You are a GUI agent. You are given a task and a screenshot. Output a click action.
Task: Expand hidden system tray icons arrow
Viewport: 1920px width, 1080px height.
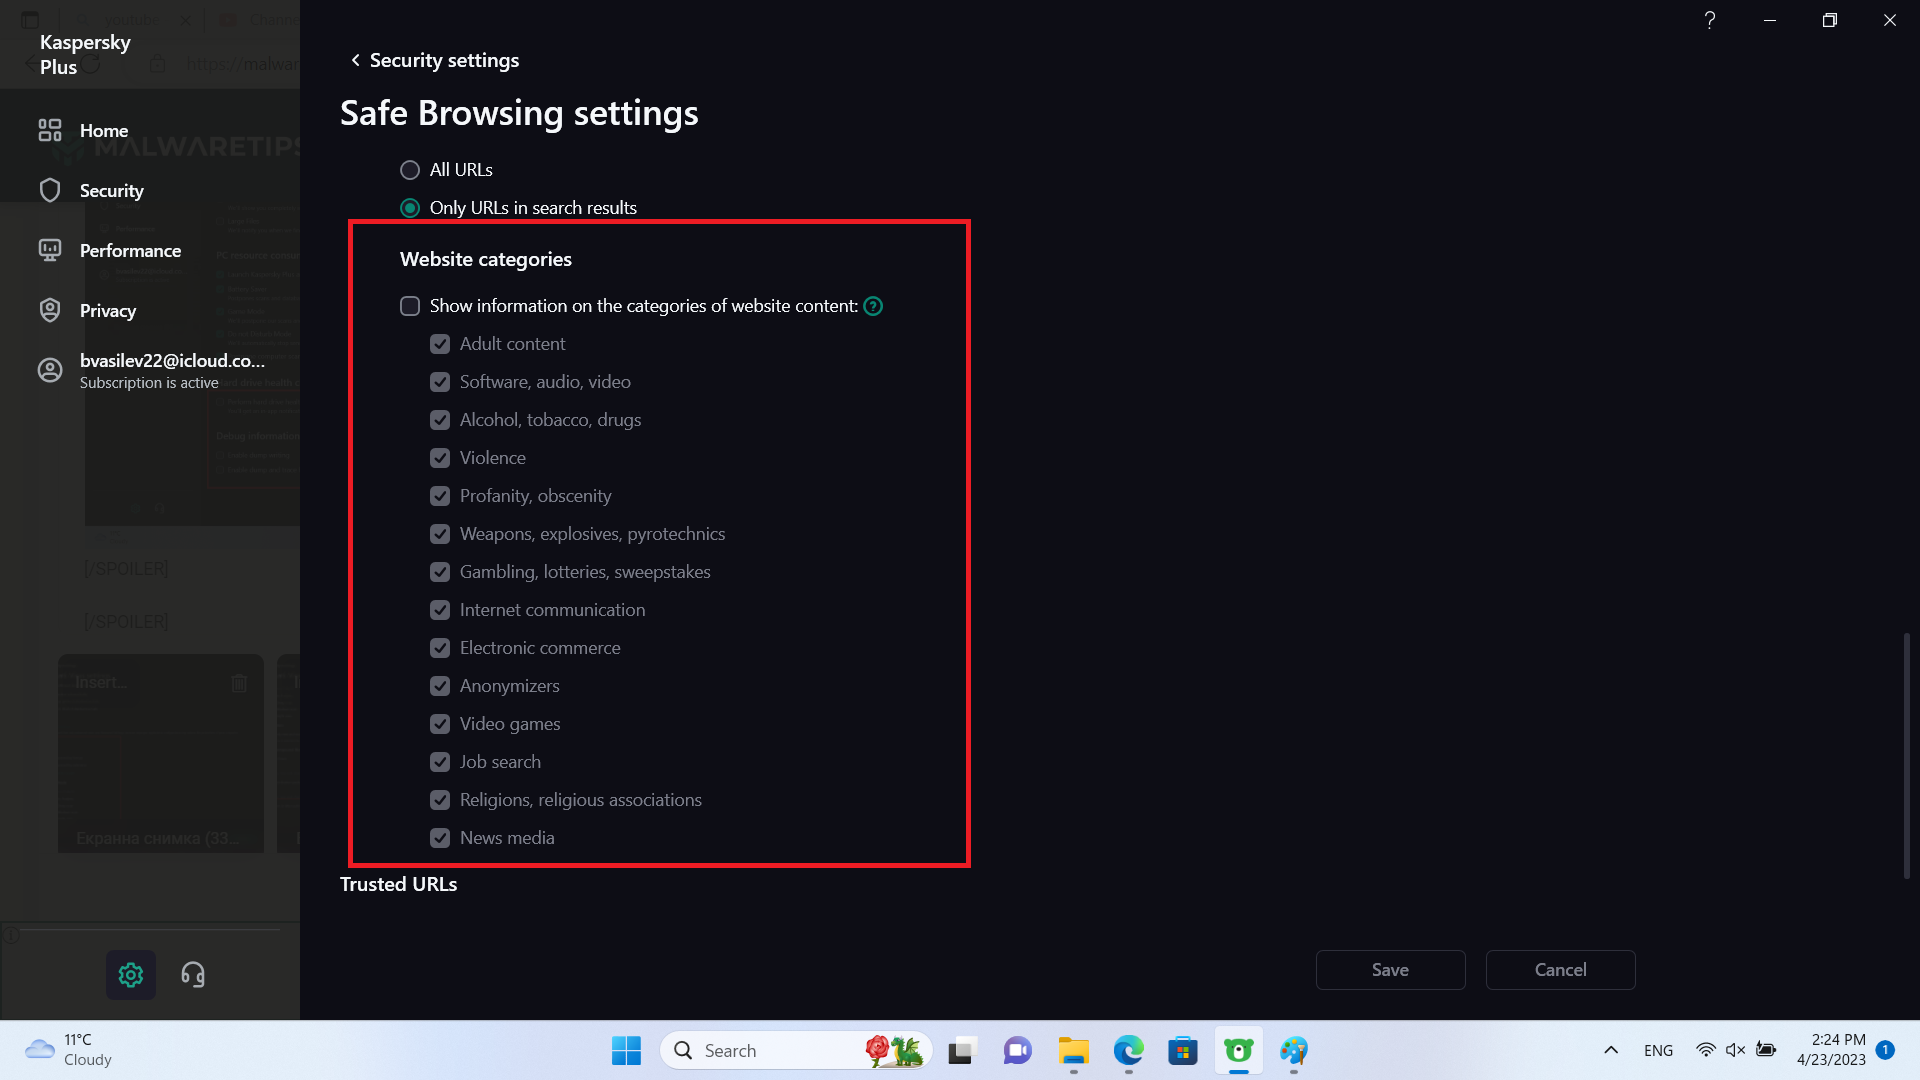point(1610,1050)
